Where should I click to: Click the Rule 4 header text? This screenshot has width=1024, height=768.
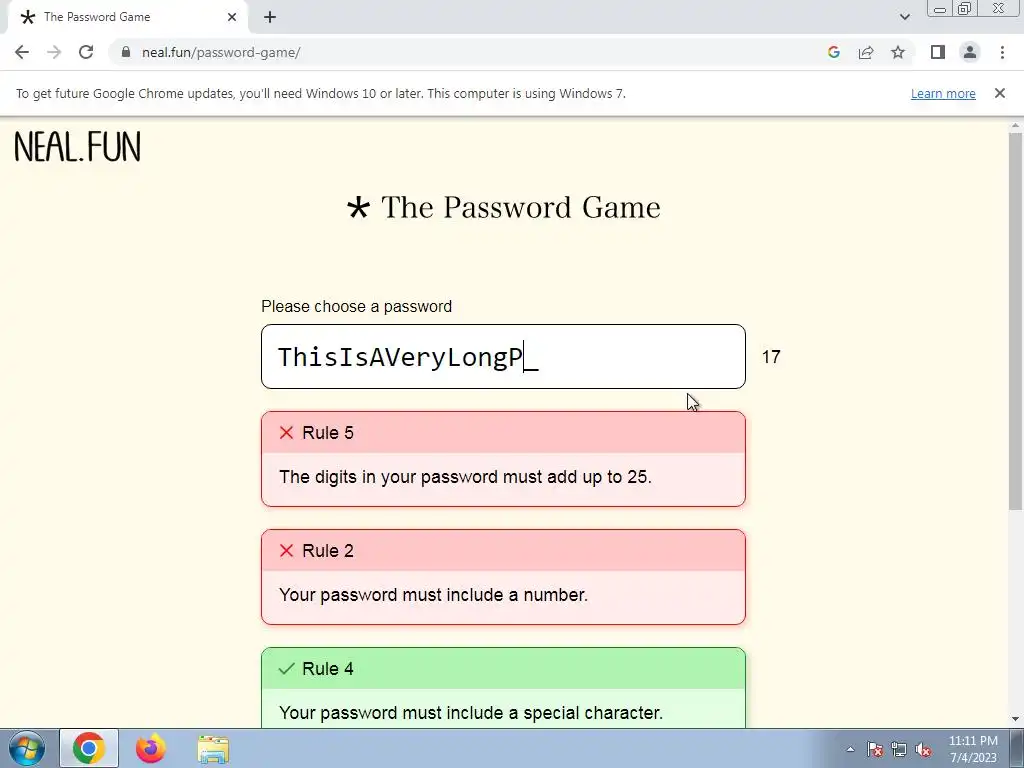point(328,669)
